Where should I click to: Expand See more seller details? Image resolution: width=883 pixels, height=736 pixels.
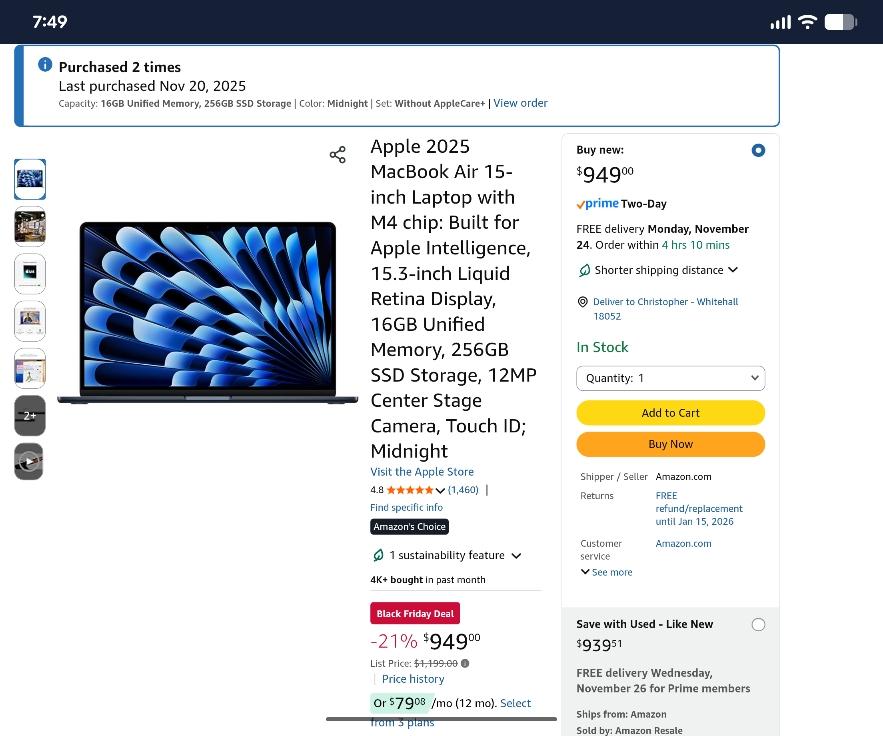(x=607, y=572)
